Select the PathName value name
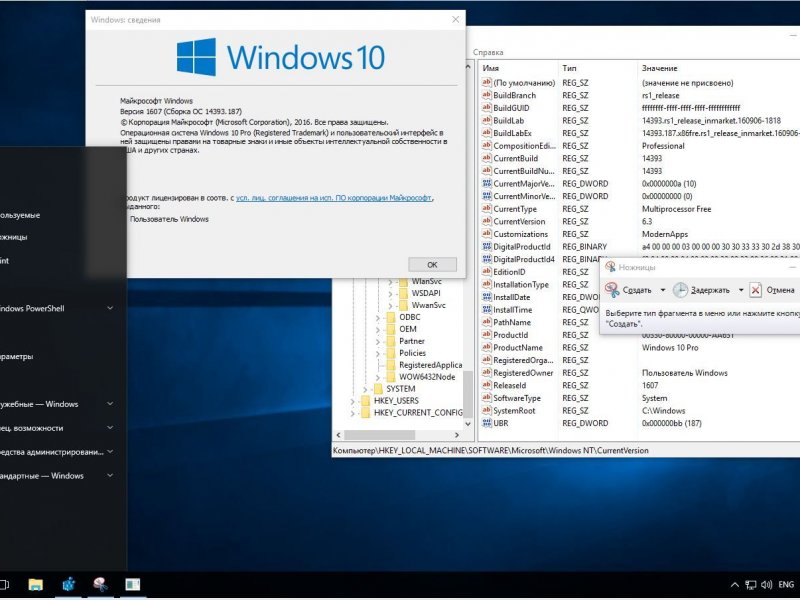The width and height of the screenshot is (800, 600). click(x=512, y=322)
